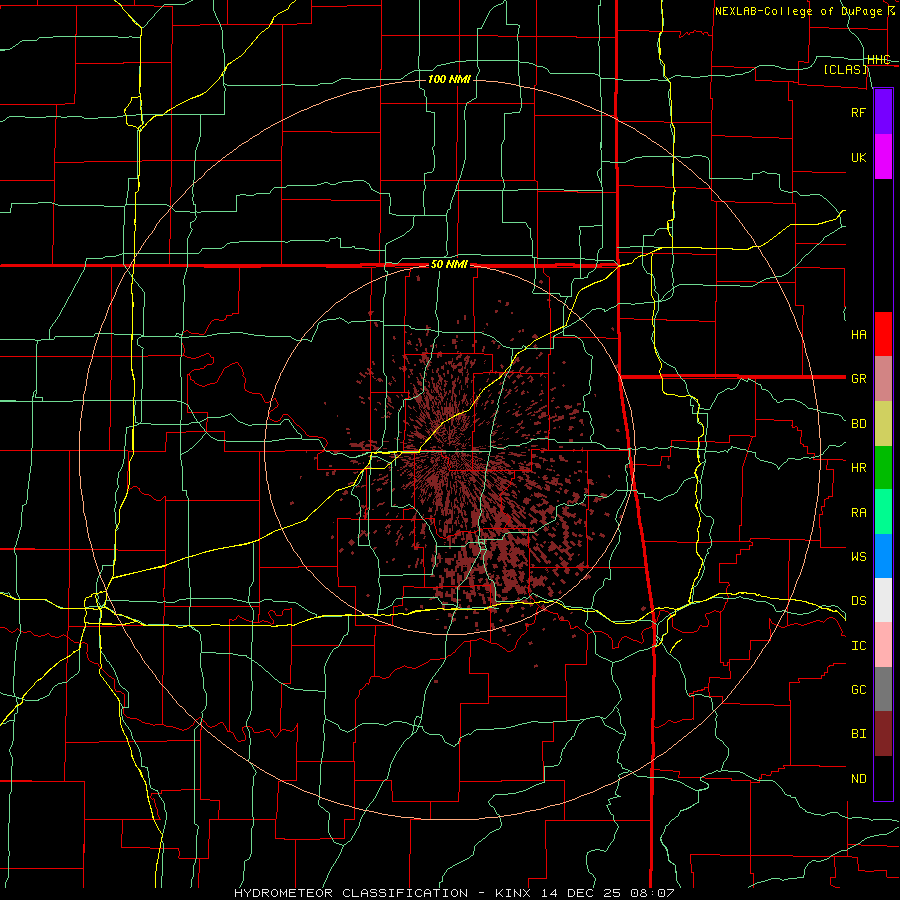The height and width of the screenshot is (900, 900).
Task: Click the [CLAS] units label
Action: 845,69
